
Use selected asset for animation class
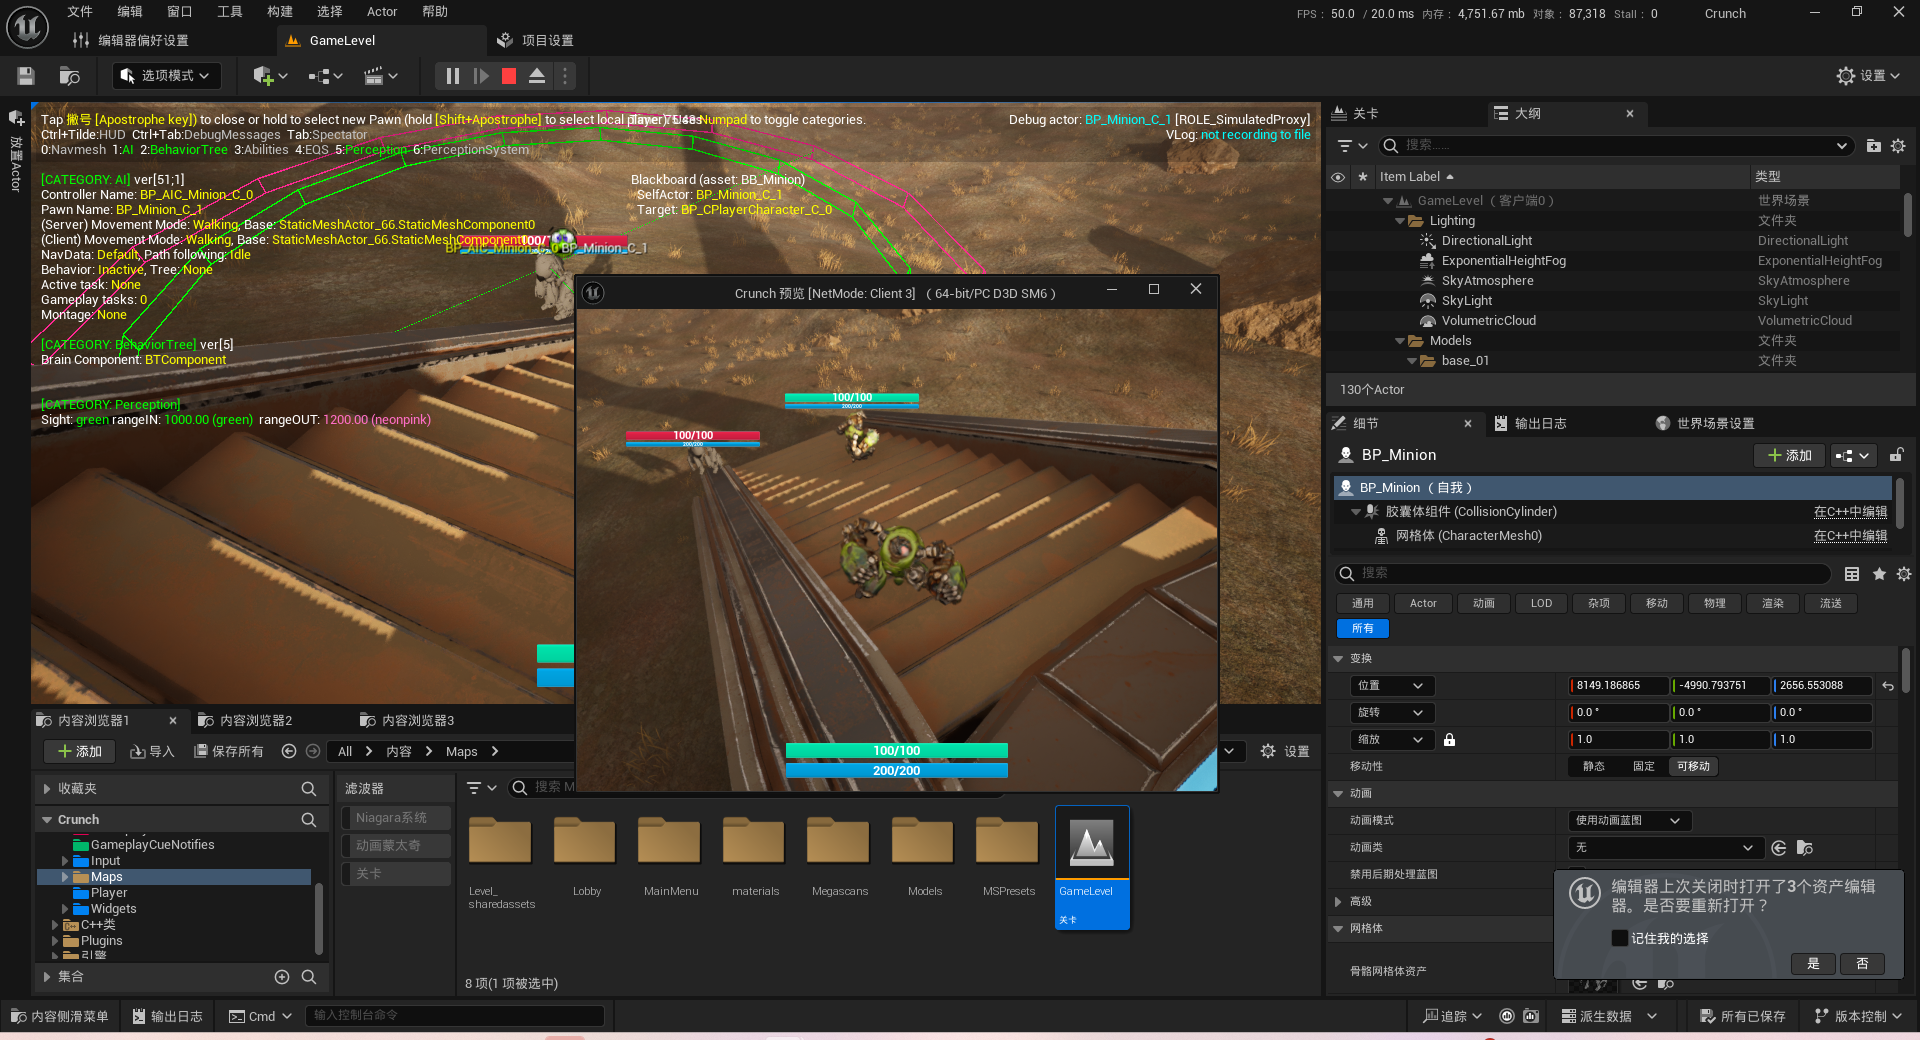coord(1779,848)
